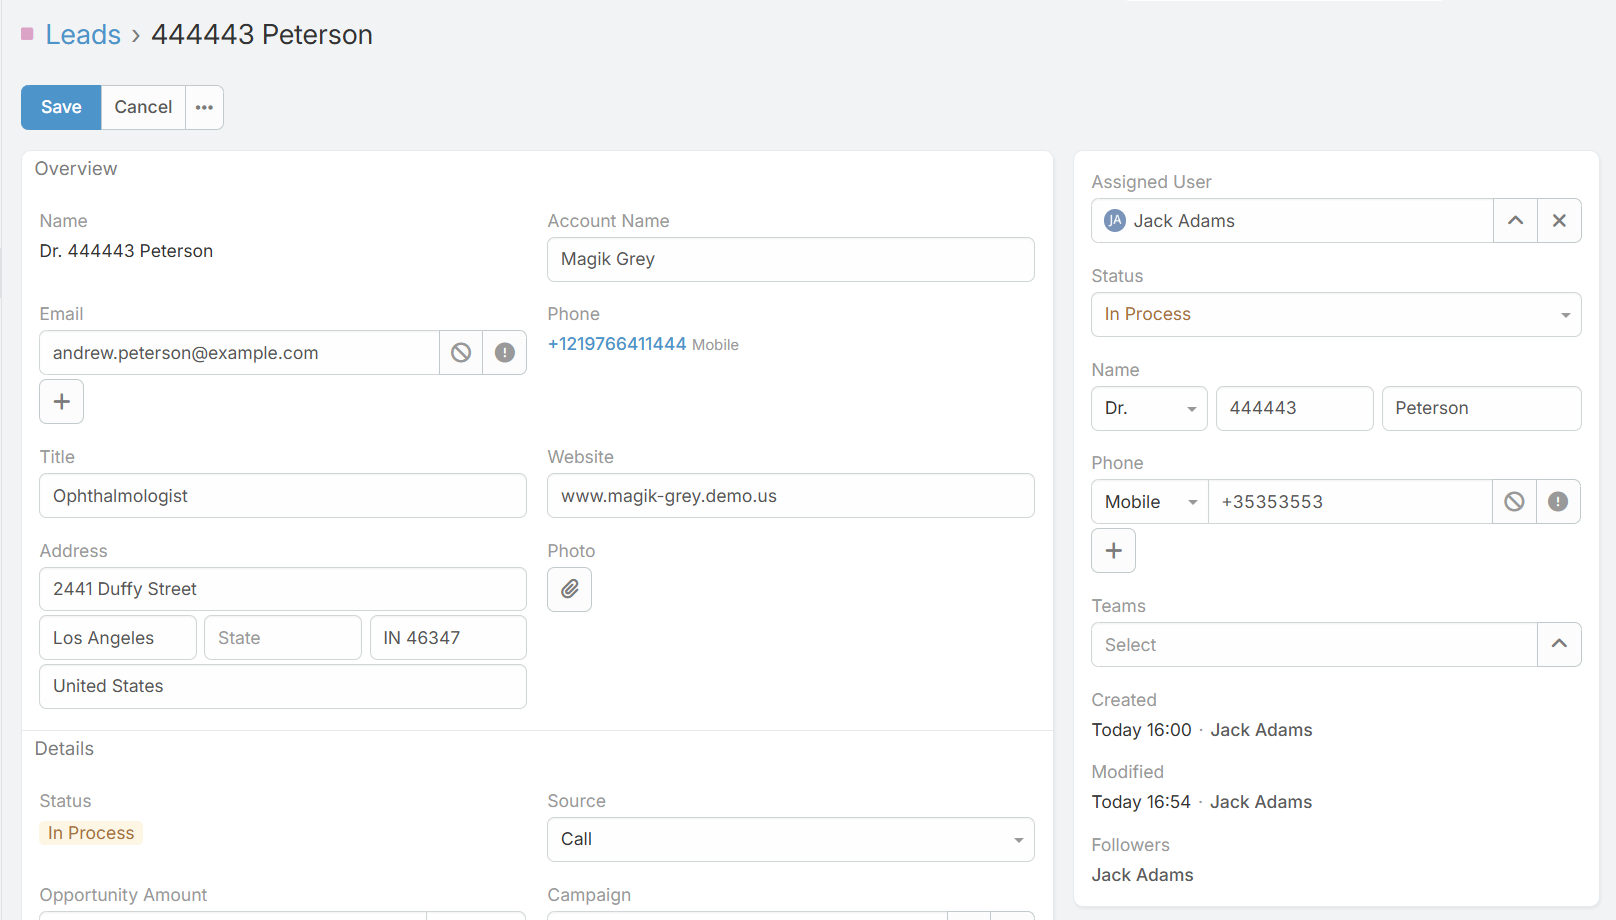Open the Teams selection chevron
1616x920 pixels.
pos(1559,645)
